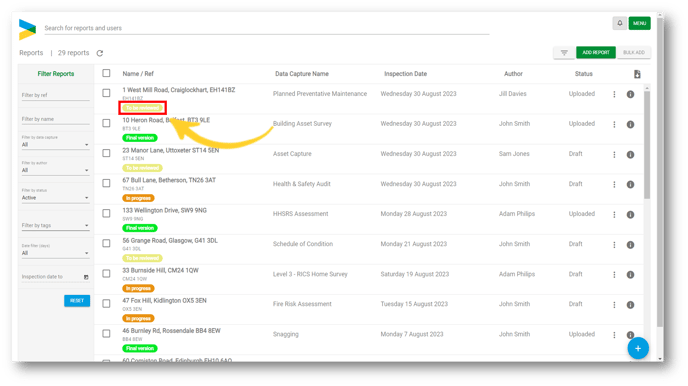Open info icon for 1 West Mill Road
This screenshot has width=688, height=386.
pyautogui.click(x=630, y=94)
